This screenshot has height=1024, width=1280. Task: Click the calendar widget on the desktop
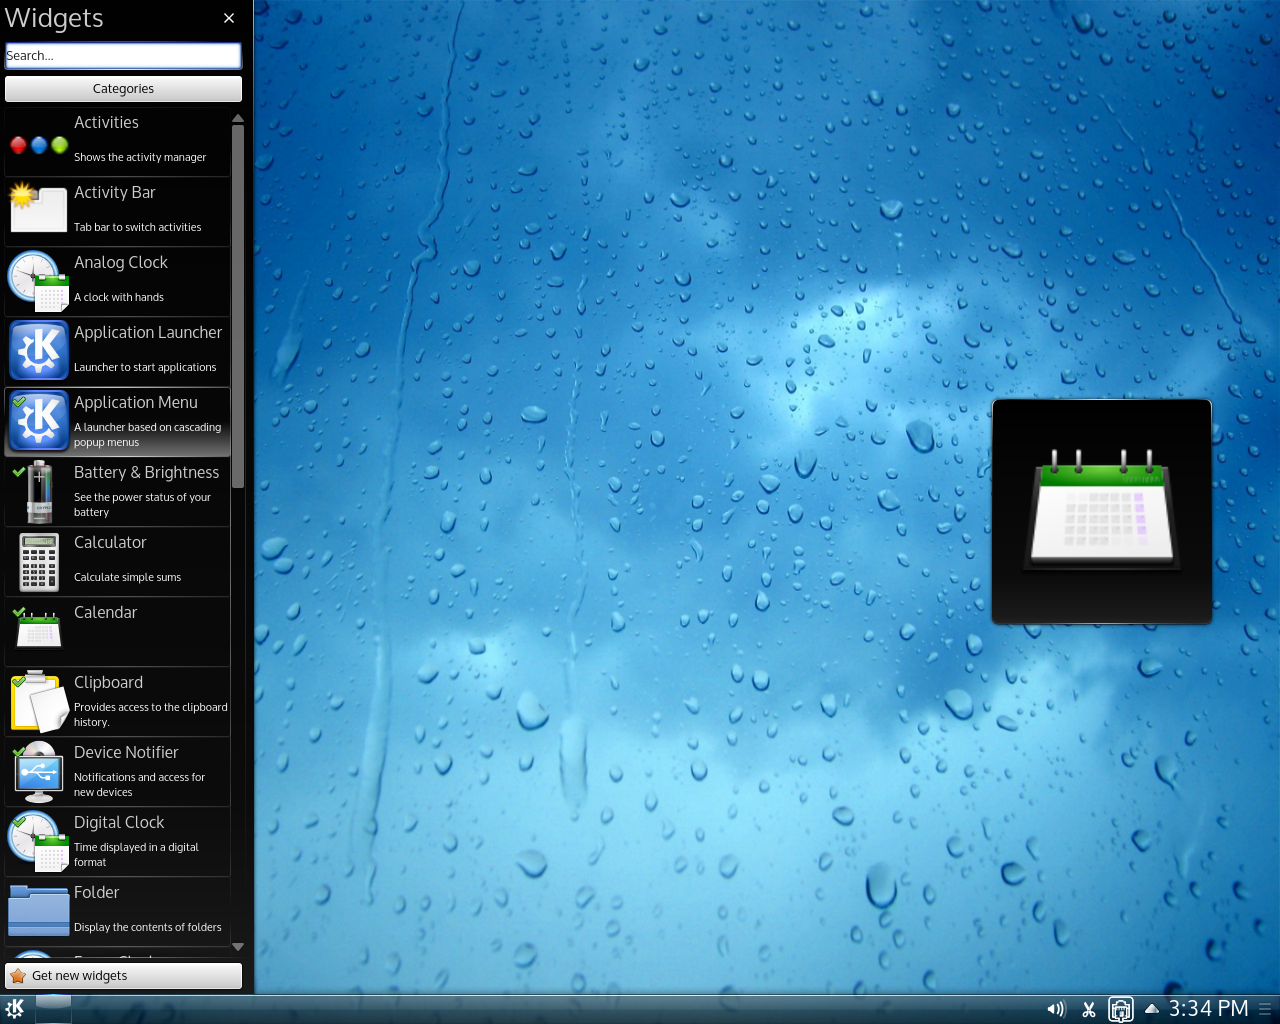coord(1102,512)
